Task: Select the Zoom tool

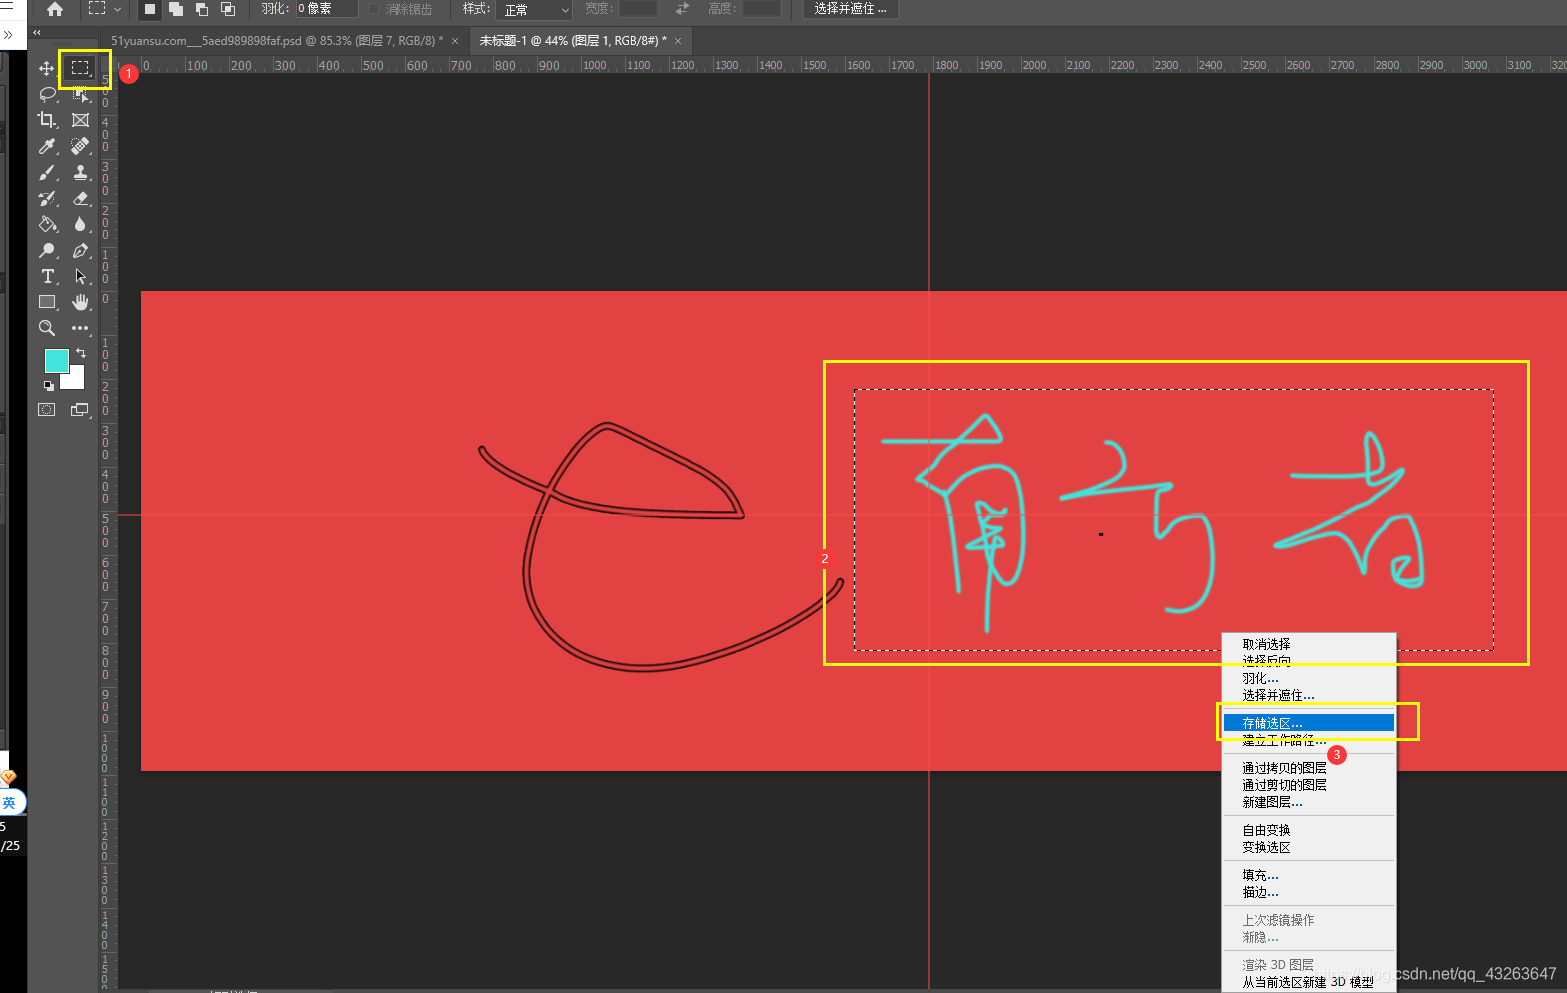Action: coord(46,328)
